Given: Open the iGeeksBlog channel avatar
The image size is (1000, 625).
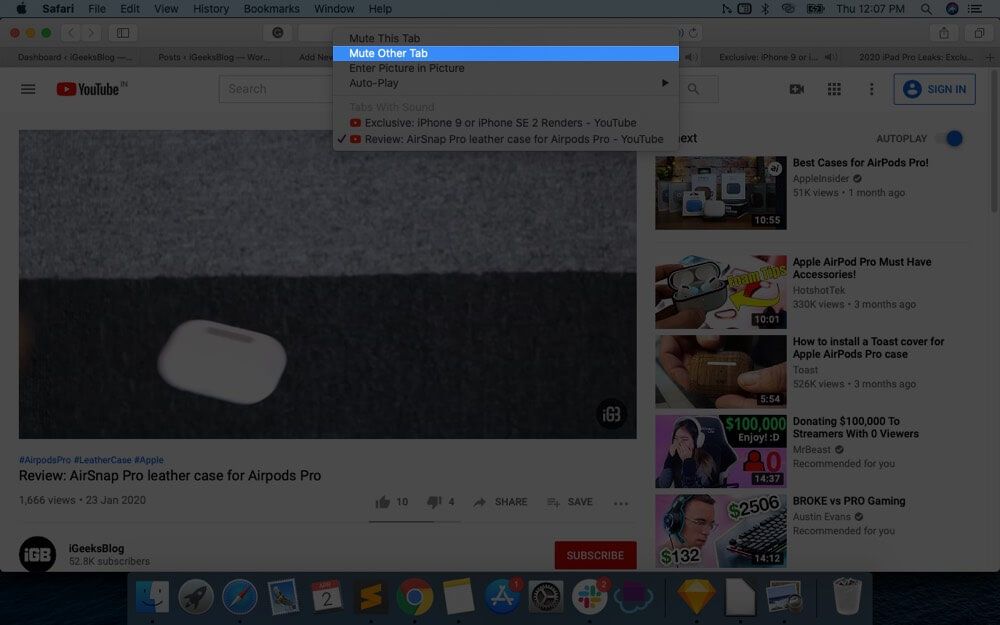Looking at the screenshot, I should pyautogui.click(x=37, y=554).
